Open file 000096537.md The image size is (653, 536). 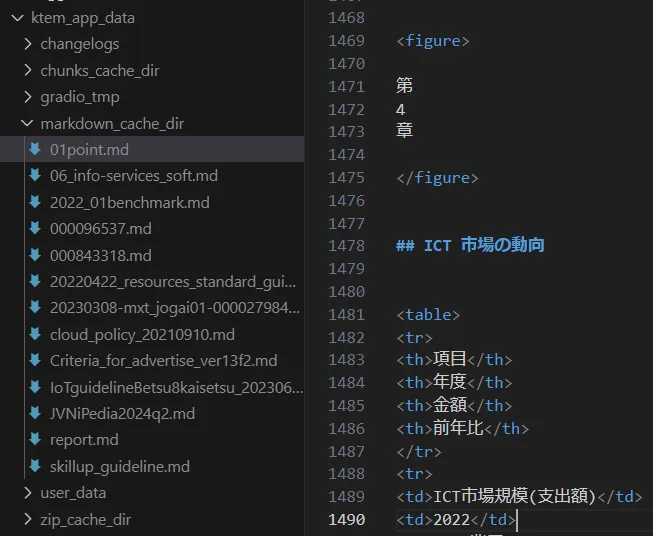100,229
